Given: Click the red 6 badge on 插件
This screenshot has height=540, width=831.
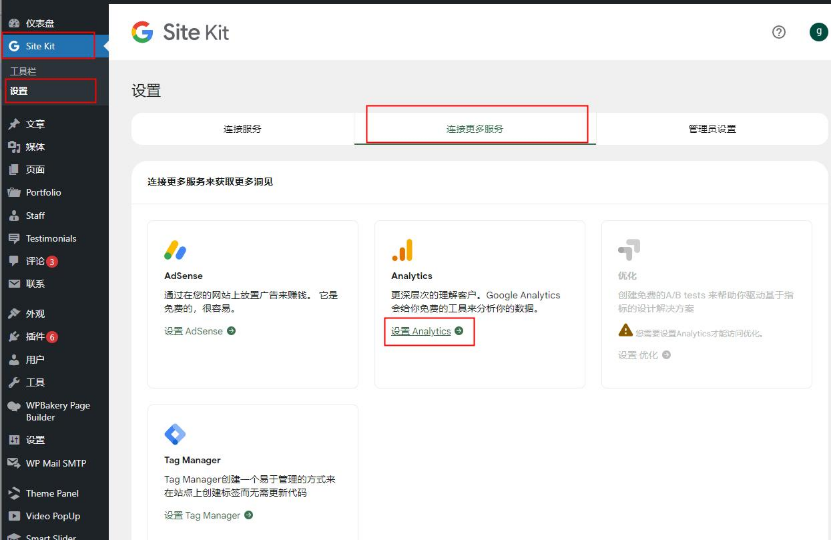Looking at the screenshot, I should click(52, 337).
